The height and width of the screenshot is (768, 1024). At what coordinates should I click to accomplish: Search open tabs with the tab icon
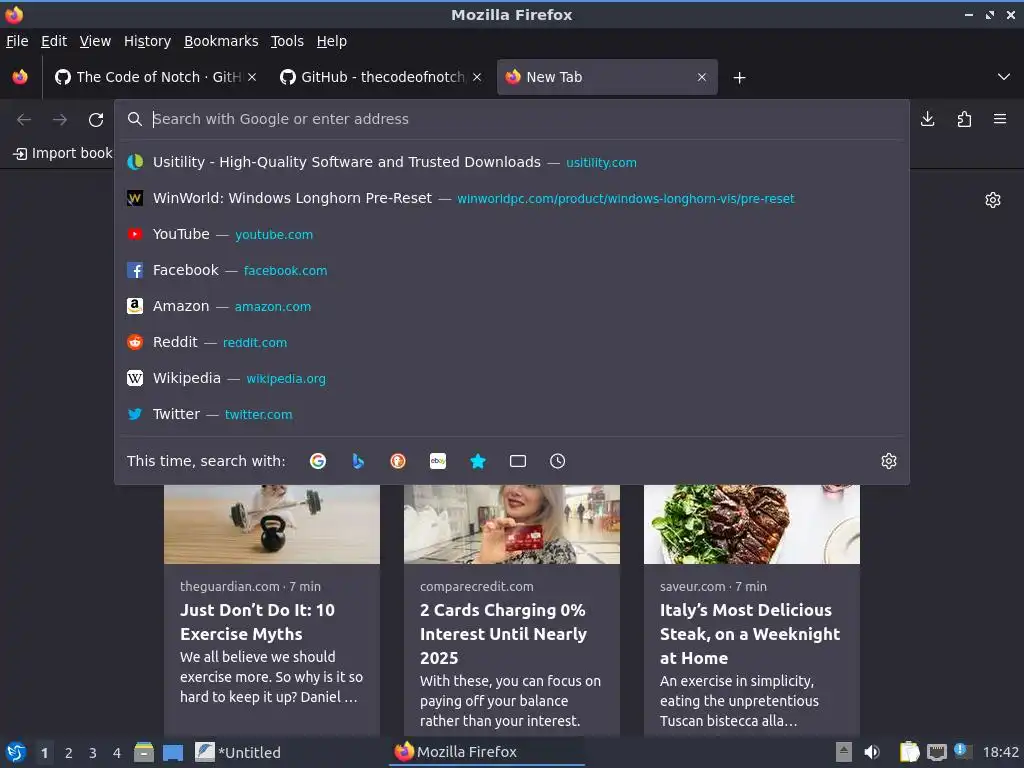(x=518, y=461)
